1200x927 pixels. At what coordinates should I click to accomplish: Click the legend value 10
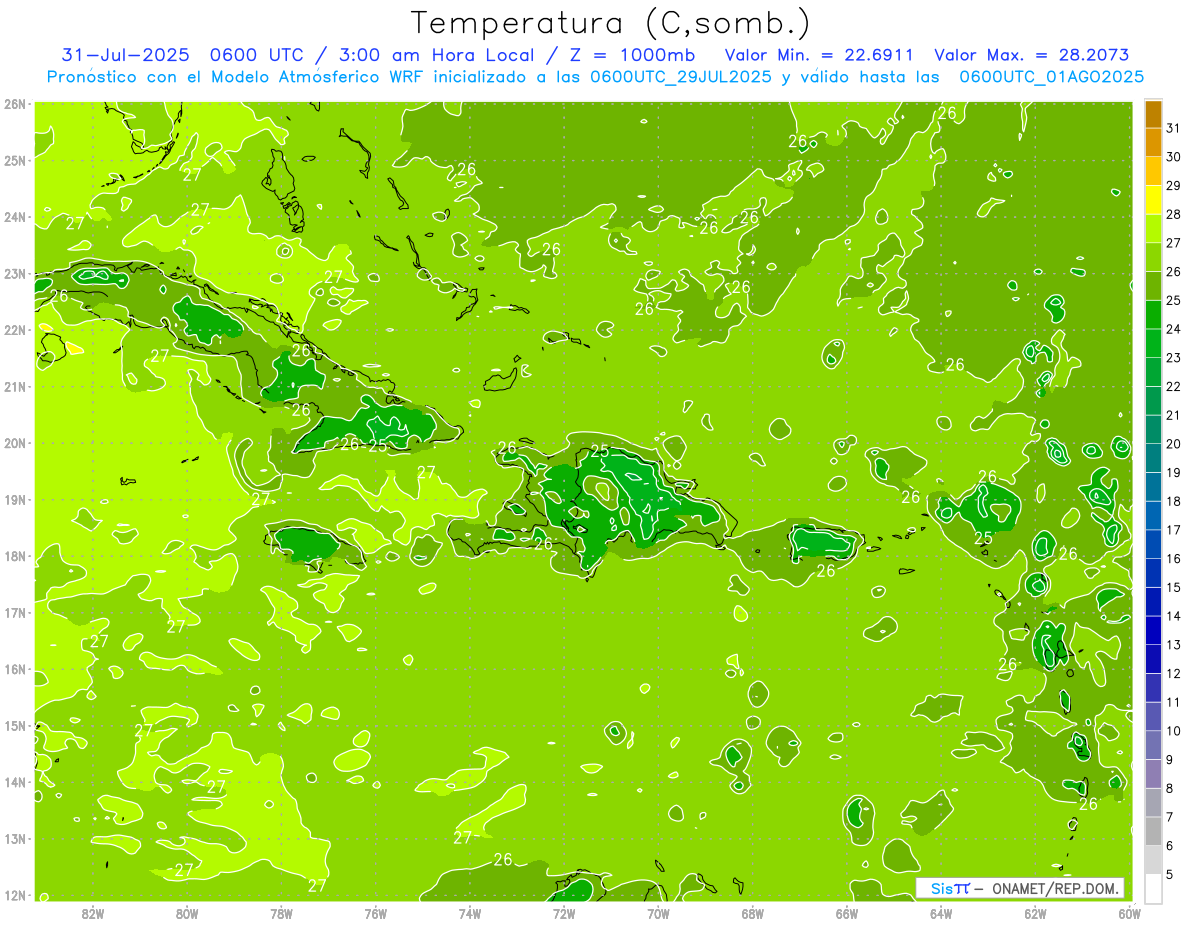1174,731
